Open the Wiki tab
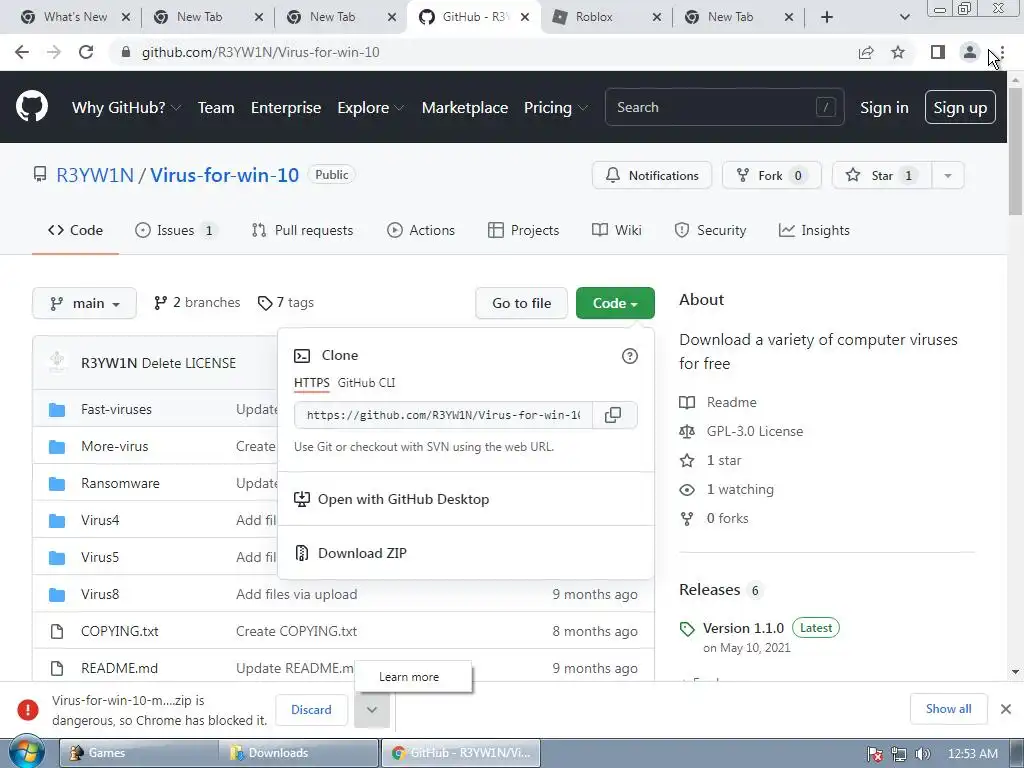Screen dimensions: 1024x768 [x=616, y=231]
